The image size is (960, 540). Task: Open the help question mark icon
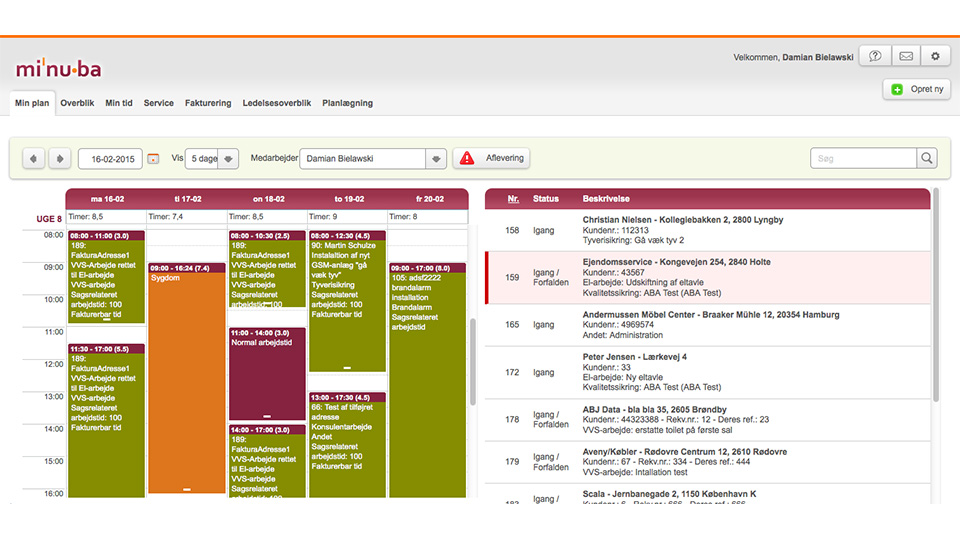coord(876,56)
